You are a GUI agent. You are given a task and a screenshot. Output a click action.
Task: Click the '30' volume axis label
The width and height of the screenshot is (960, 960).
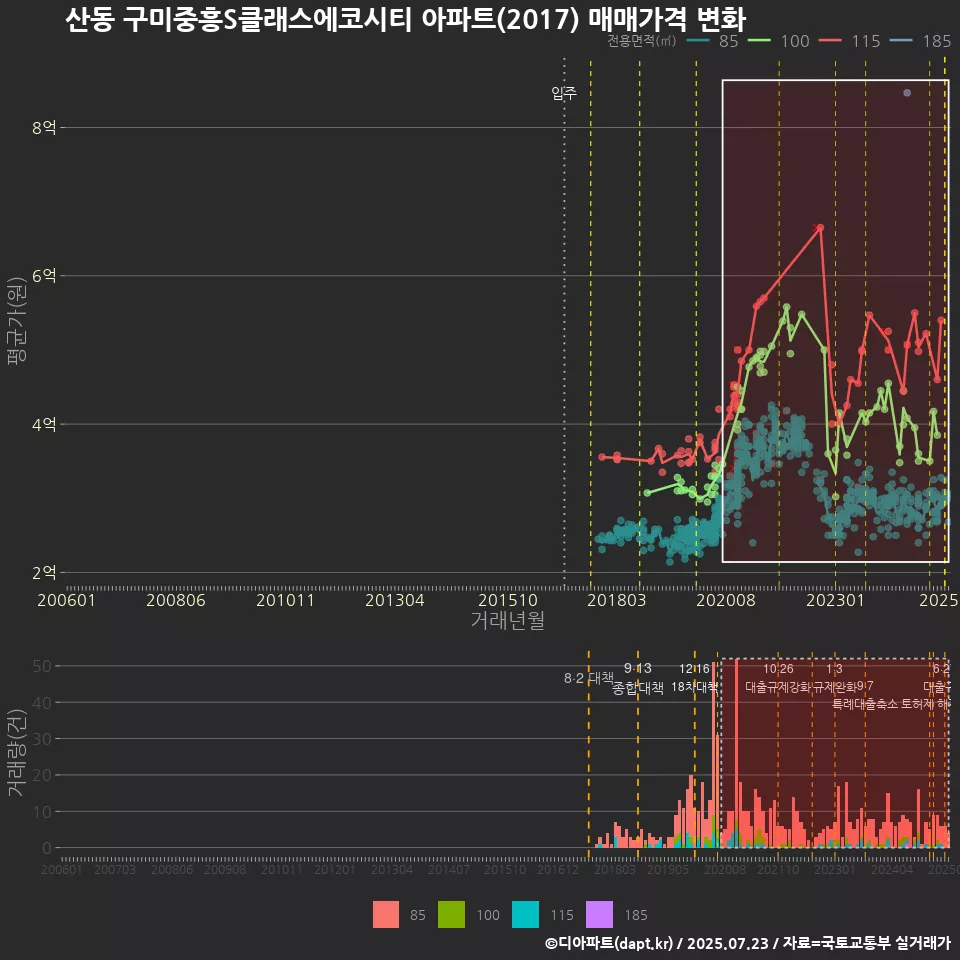tap(42, 738)
